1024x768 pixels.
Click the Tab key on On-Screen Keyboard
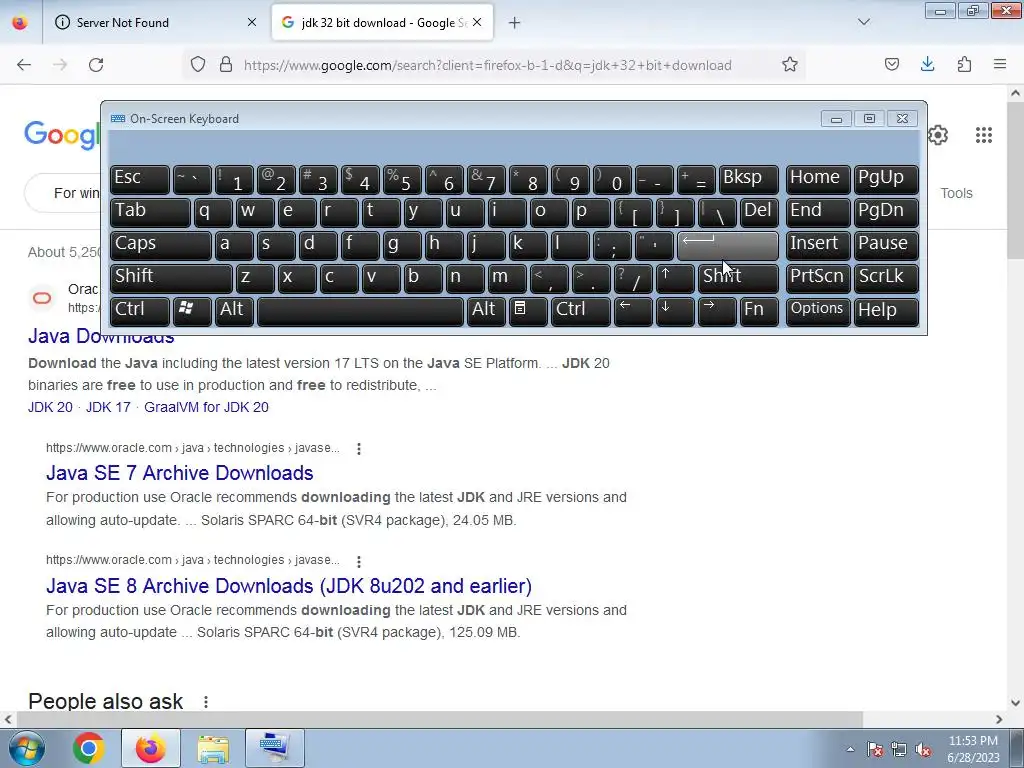[150, 212]
